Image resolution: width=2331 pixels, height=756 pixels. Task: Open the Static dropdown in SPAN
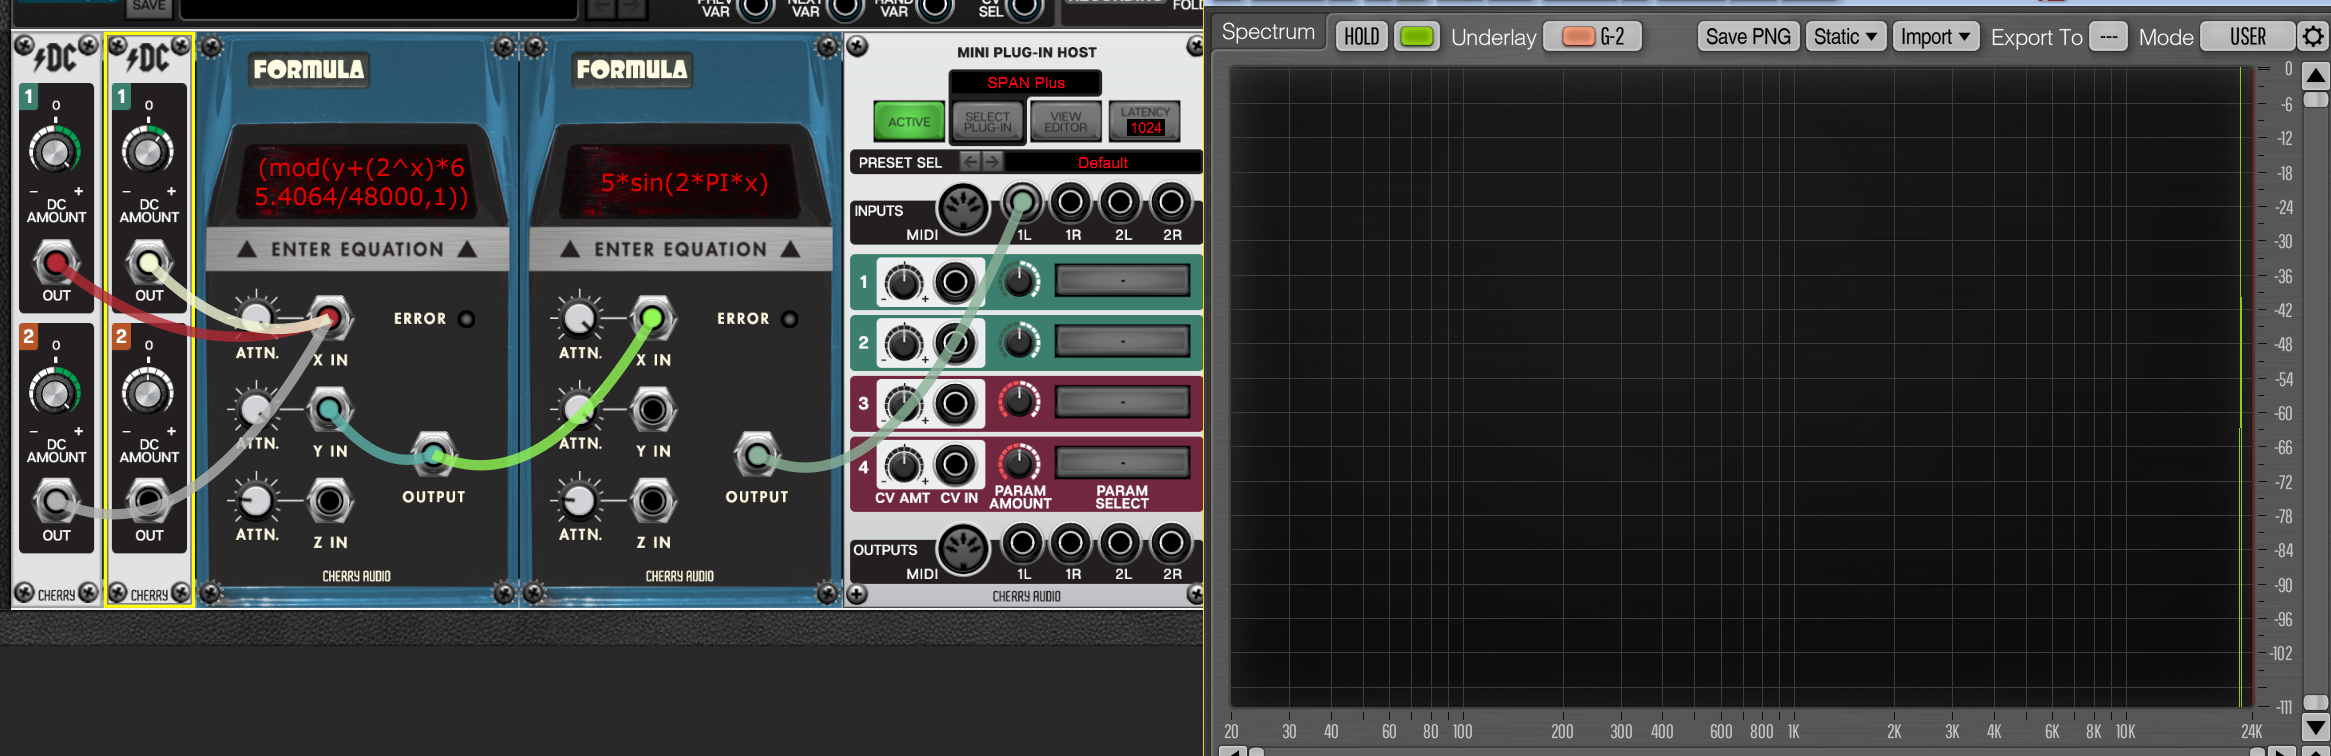click(x=1845, y=37)
